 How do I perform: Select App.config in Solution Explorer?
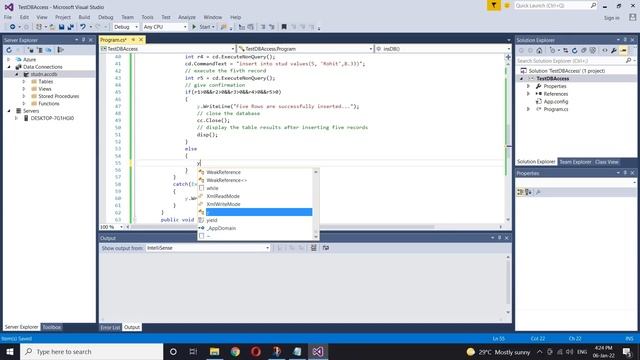tap(556, 102)
